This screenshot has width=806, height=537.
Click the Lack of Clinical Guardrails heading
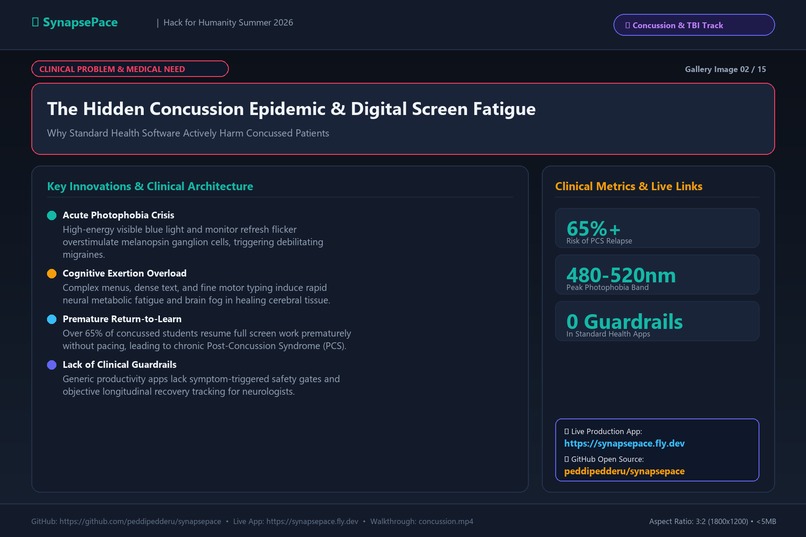pos(119,365)
